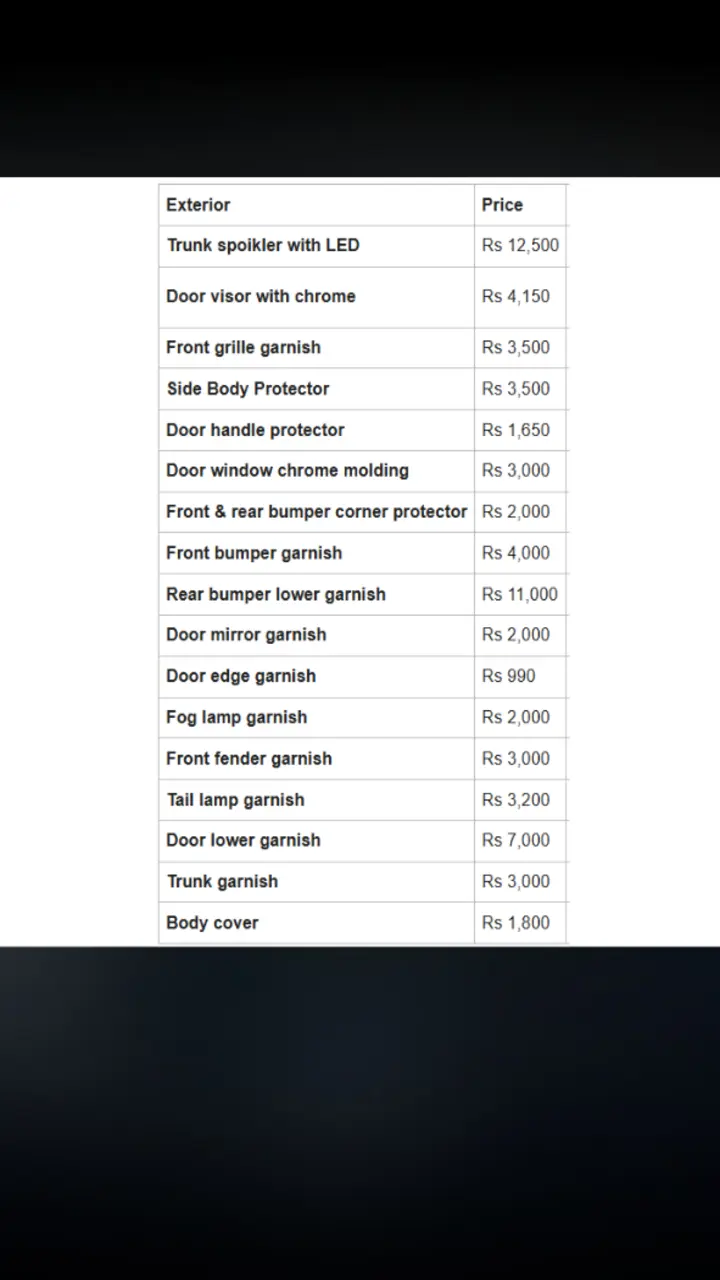Click the Price column header
The height and width of the screenshot is (1280, 720).
[x=502, y=205]
